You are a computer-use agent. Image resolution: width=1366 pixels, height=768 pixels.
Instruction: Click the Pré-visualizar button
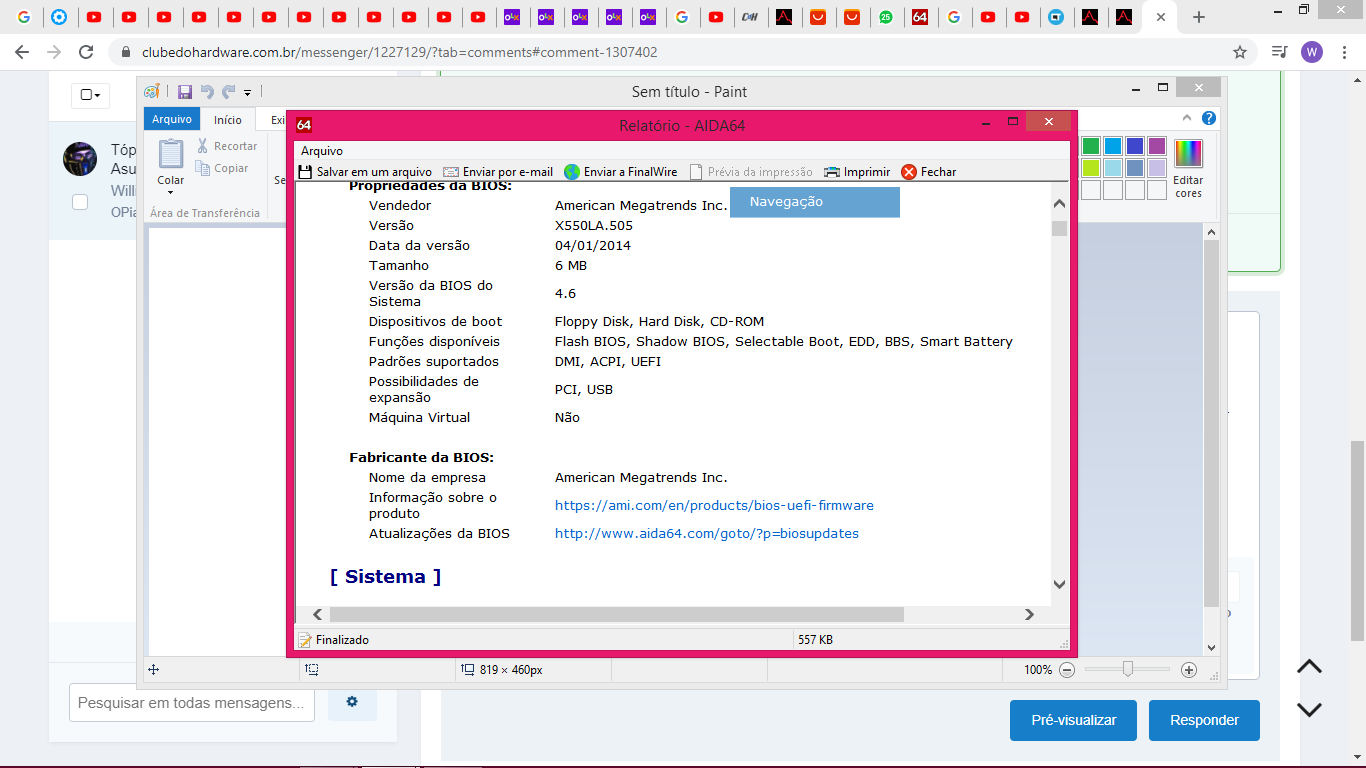pyautogui.click(x=1073, y=720)
